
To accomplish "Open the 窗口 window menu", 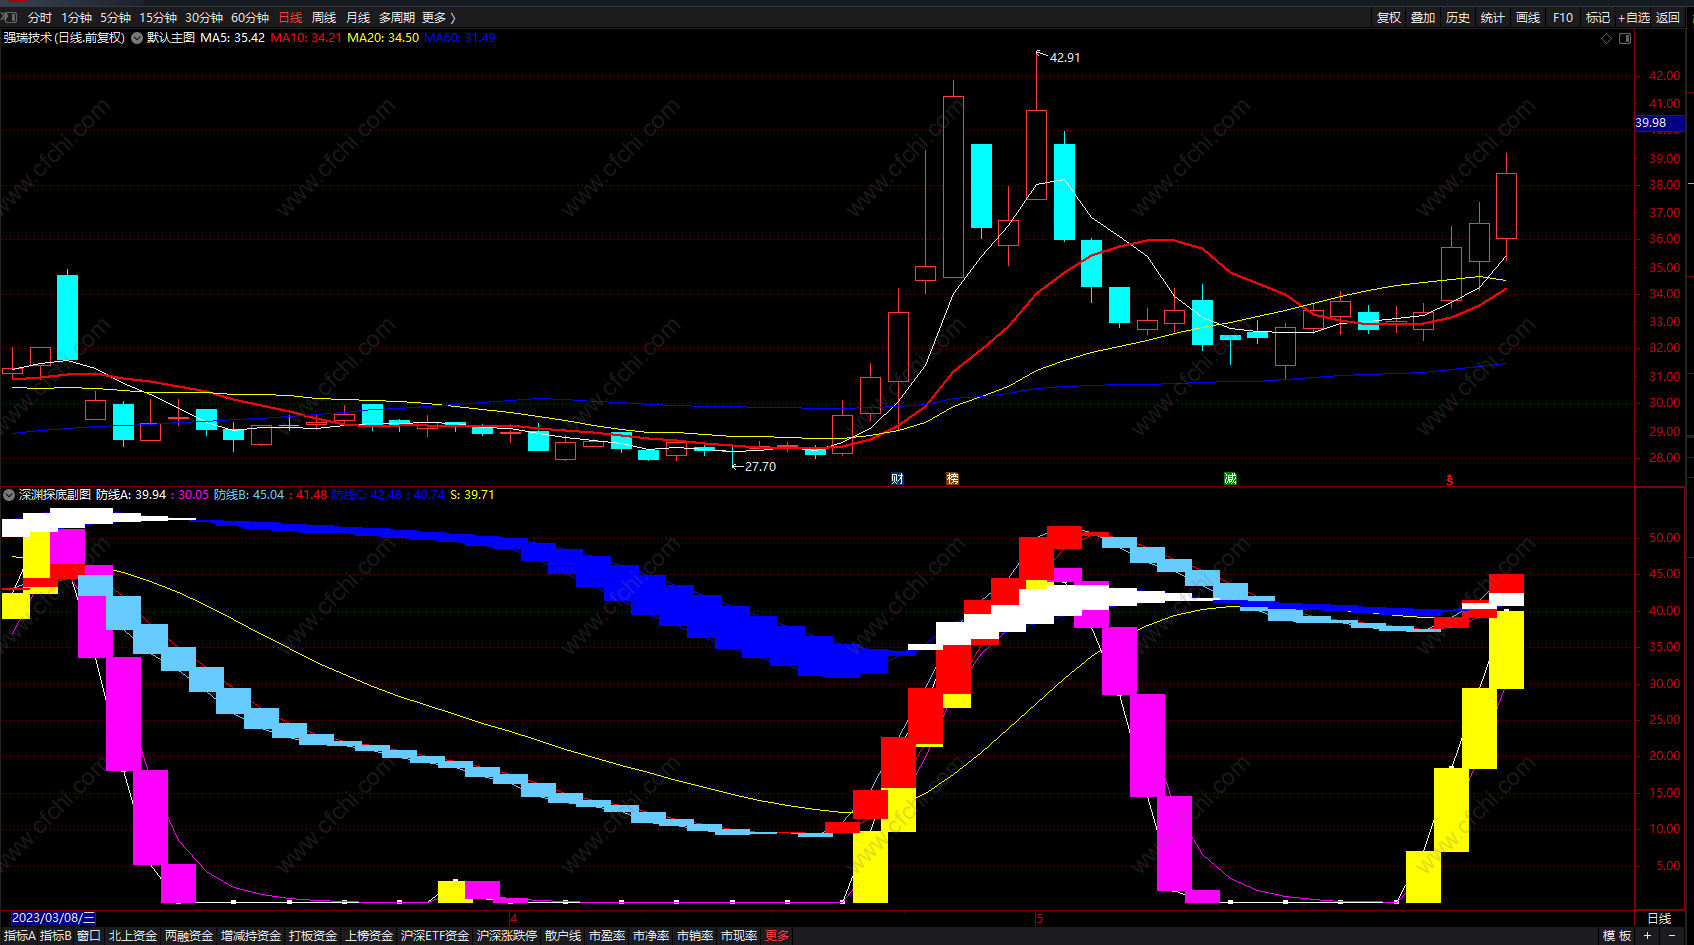I will click(89, 936).
